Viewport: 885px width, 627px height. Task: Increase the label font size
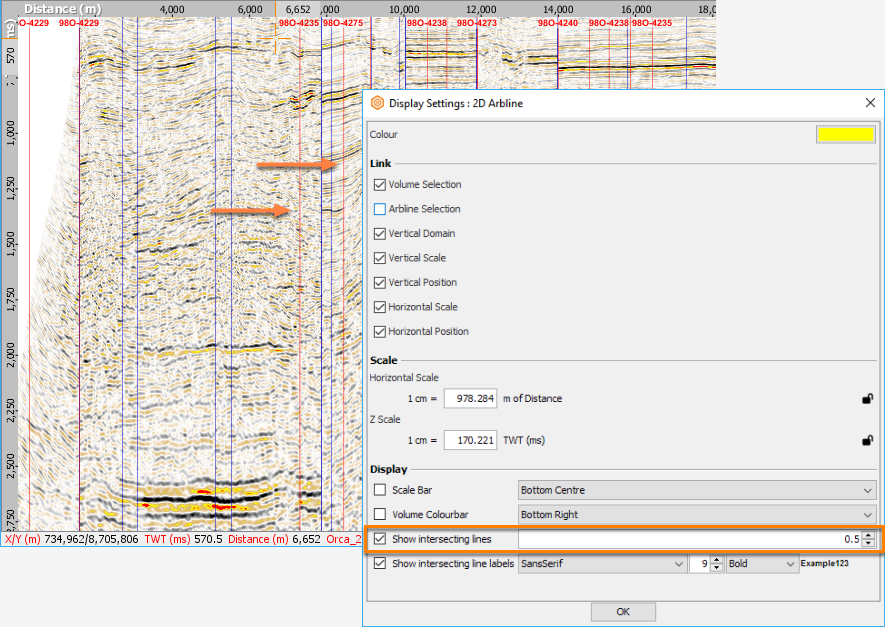(717, 560)
